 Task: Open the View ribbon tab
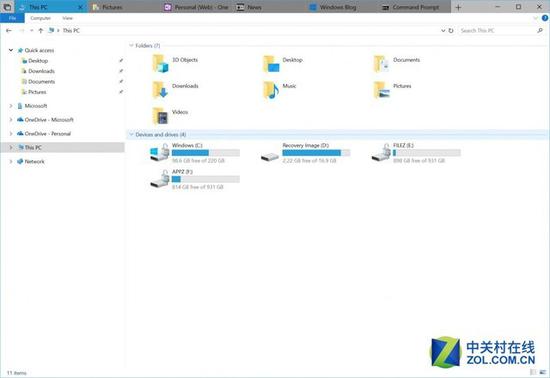point(67,18)
